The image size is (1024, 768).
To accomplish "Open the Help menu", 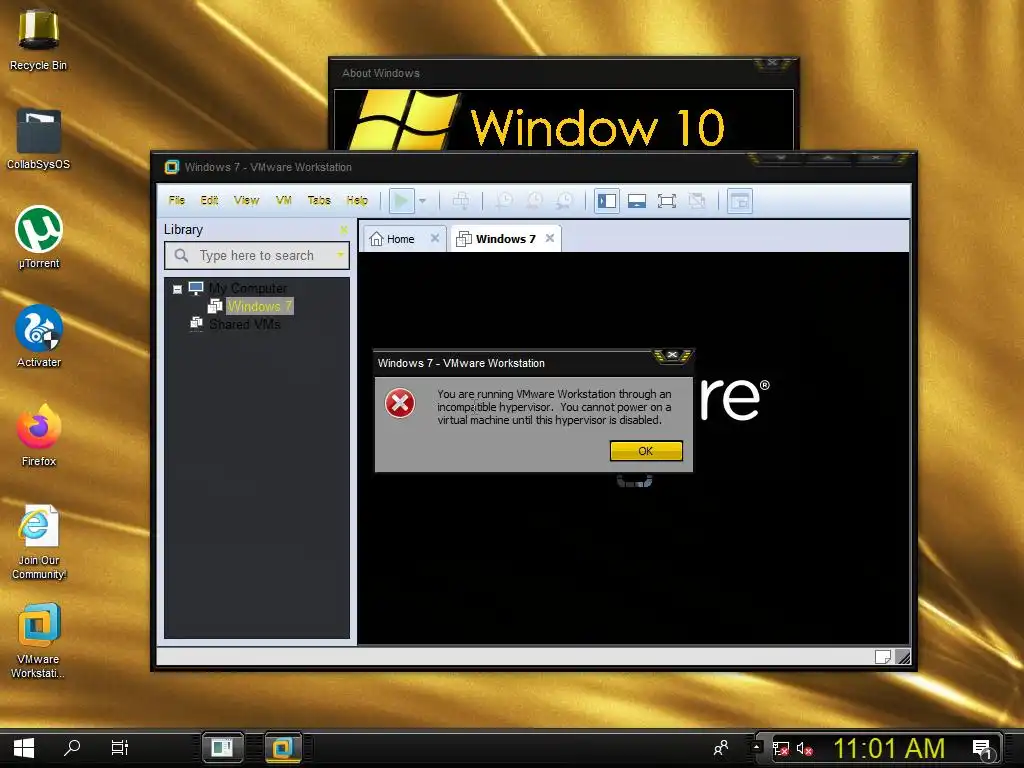I will [x=357, y=200].
